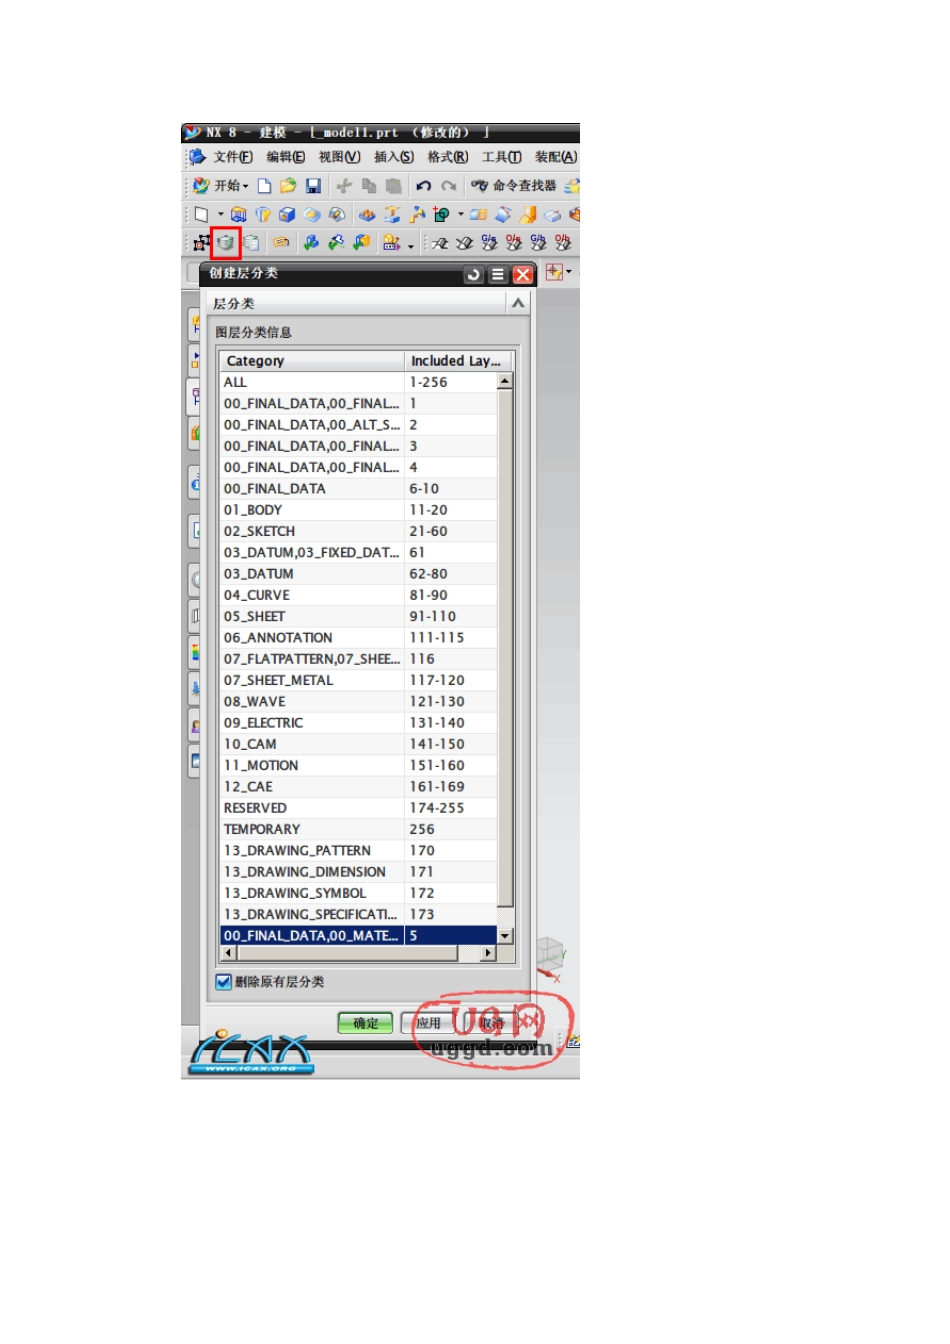Click the reset icon in dialog title bar
This screenshot has width=950, height=1344.
click(474, 274)
